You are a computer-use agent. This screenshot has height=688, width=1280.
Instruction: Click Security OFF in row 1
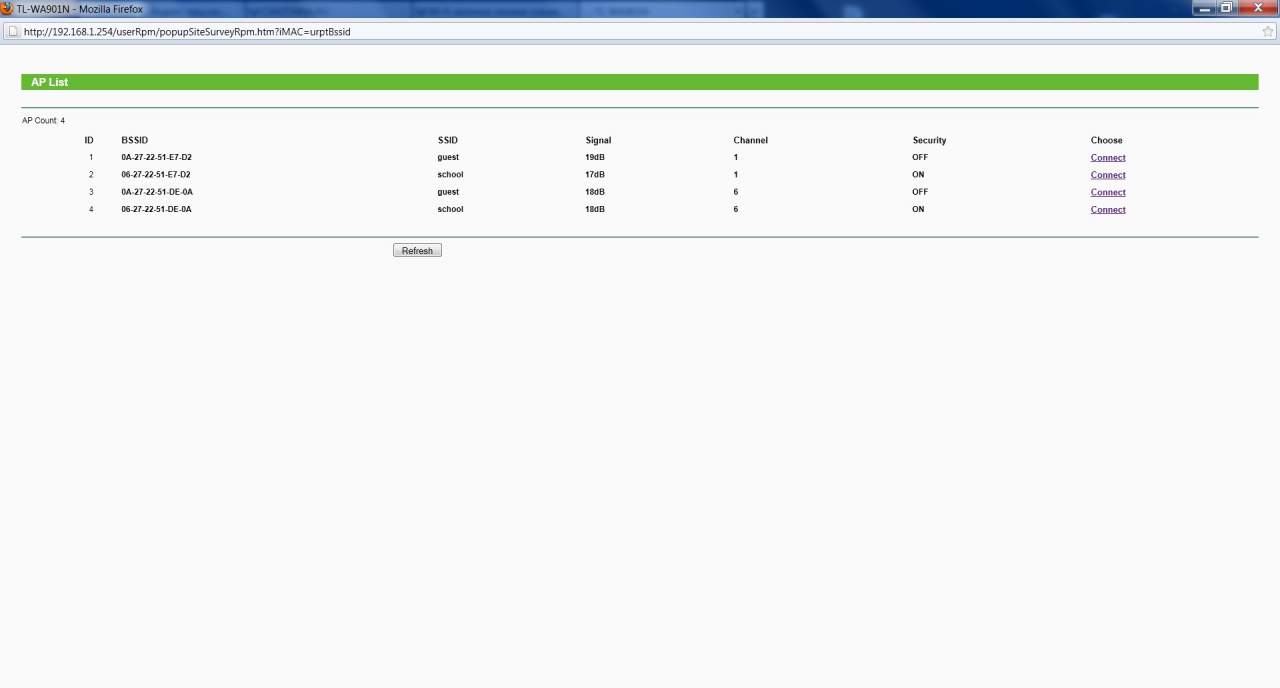coord(920,158)
